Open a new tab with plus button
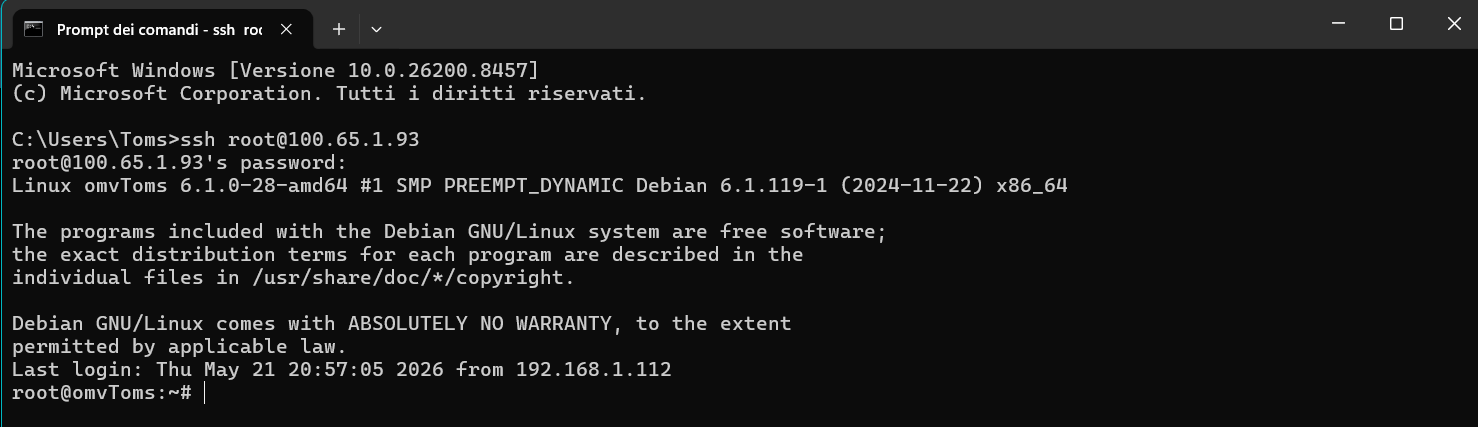Viewport: 1478px width, 427px height. 339,29
